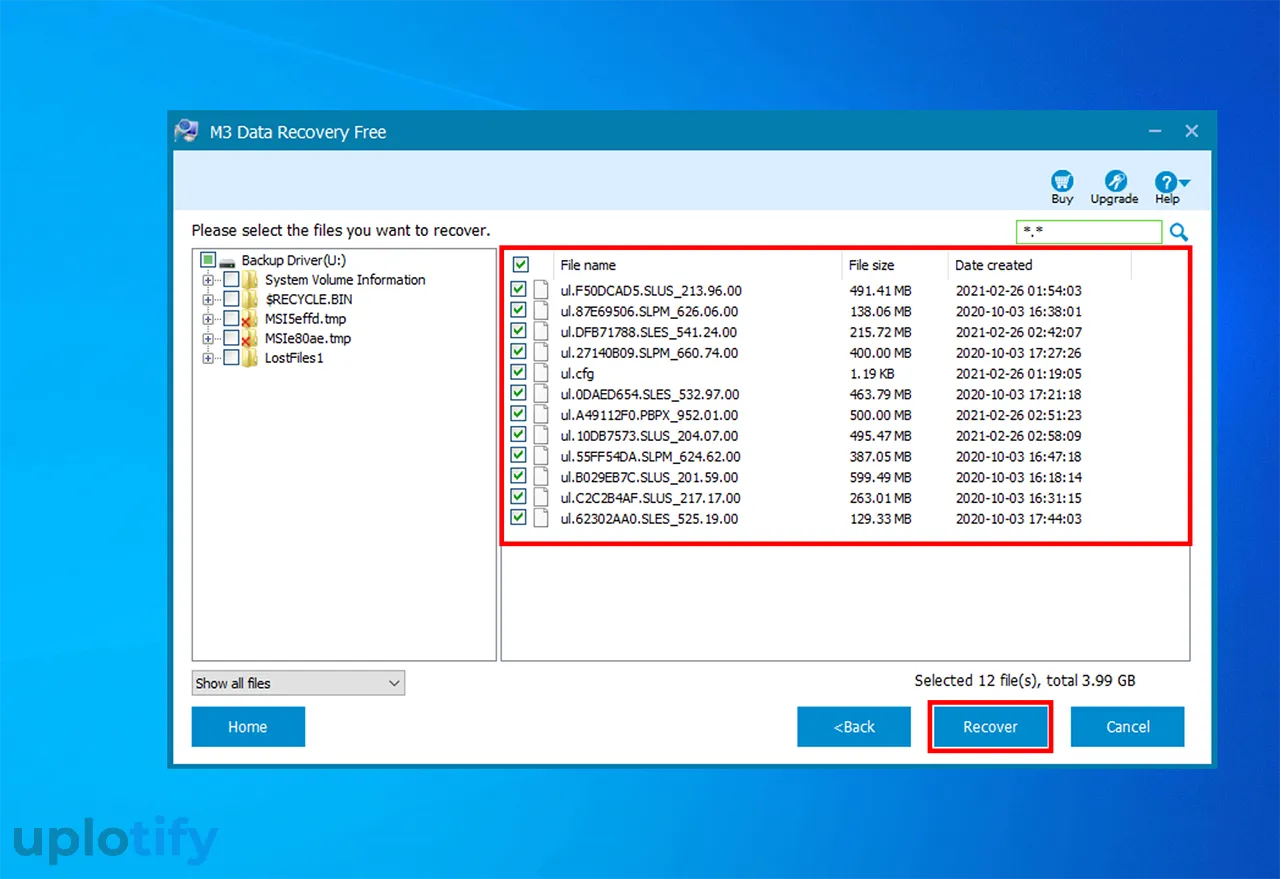The height and width of the screenshot is (879, 1280).
Task: Uncheck ul.0DAED654.SLES_532.97.00 checkbox
Action: point(518,394)
